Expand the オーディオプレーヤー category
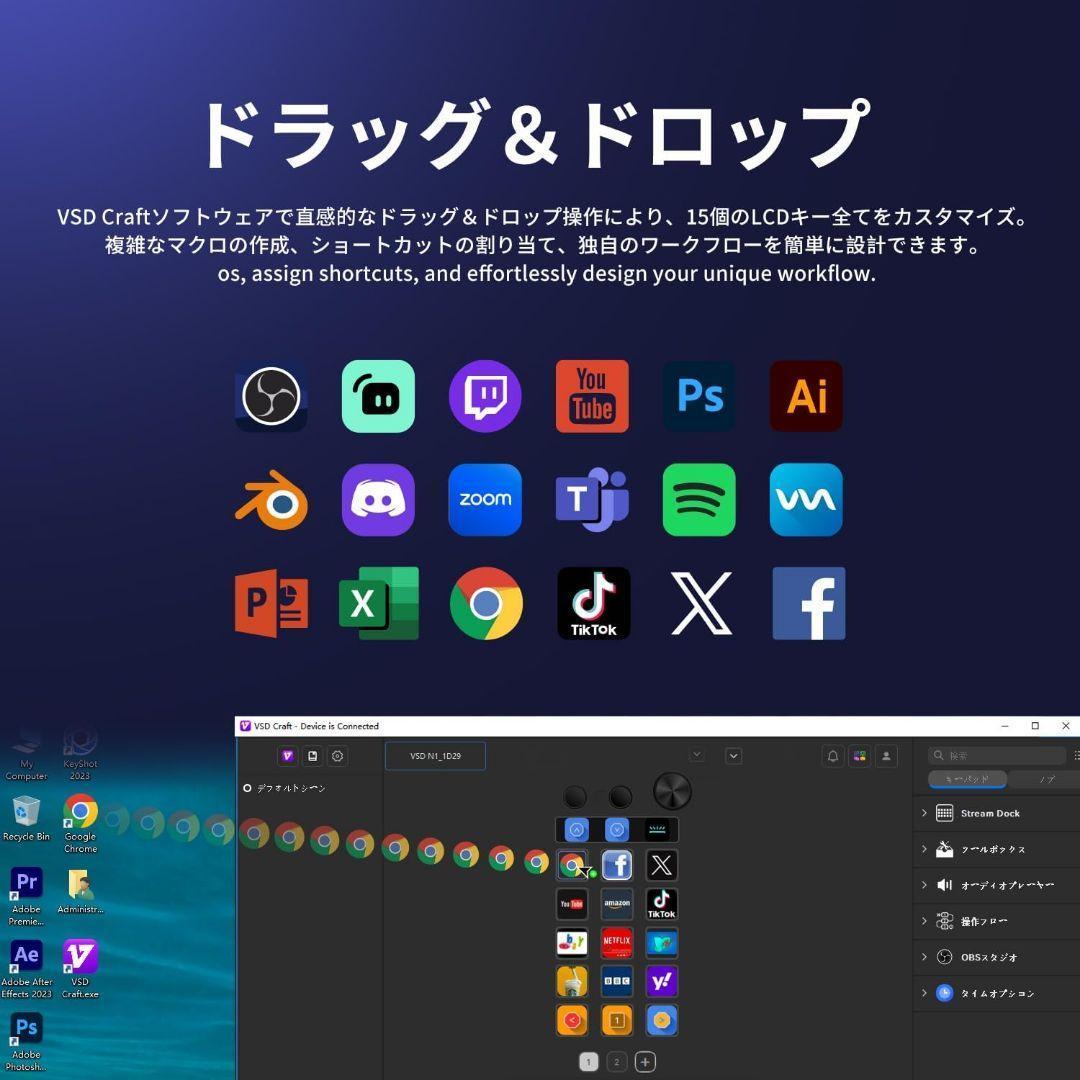 click(x=996, y=885)
